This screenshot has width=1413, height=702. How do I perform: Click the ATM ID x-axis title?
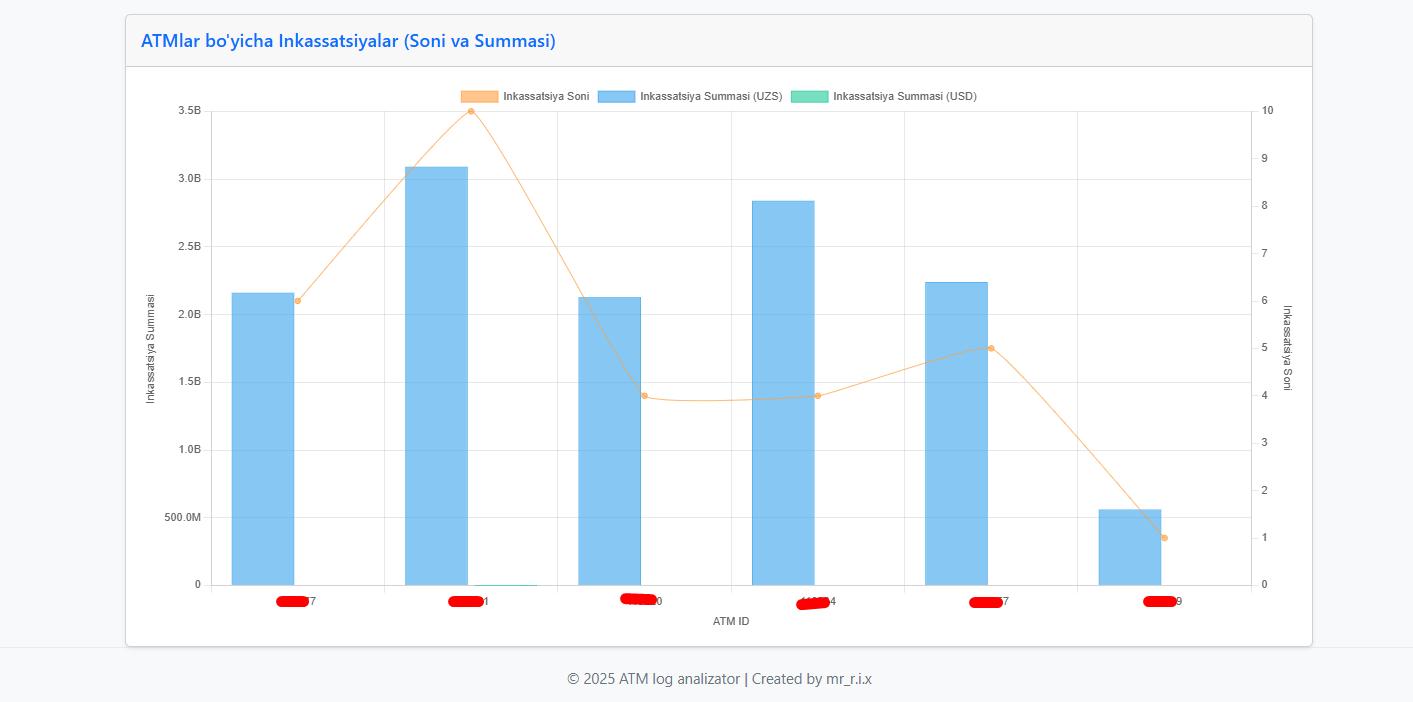pos(731,621)
